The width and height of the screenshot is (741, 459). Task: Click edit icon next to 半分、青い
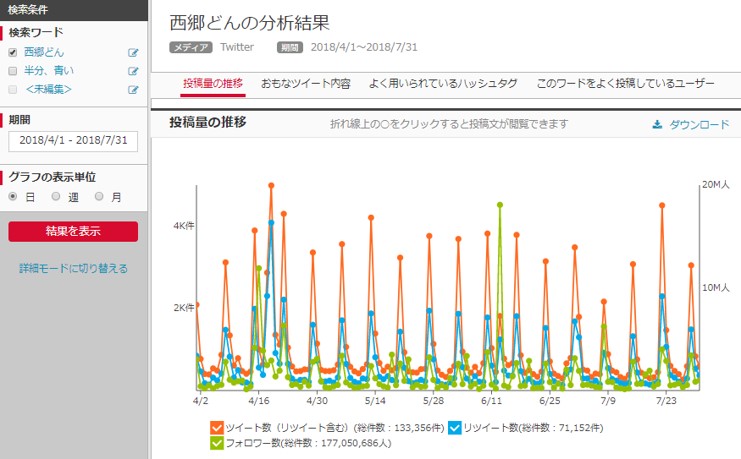133,71
